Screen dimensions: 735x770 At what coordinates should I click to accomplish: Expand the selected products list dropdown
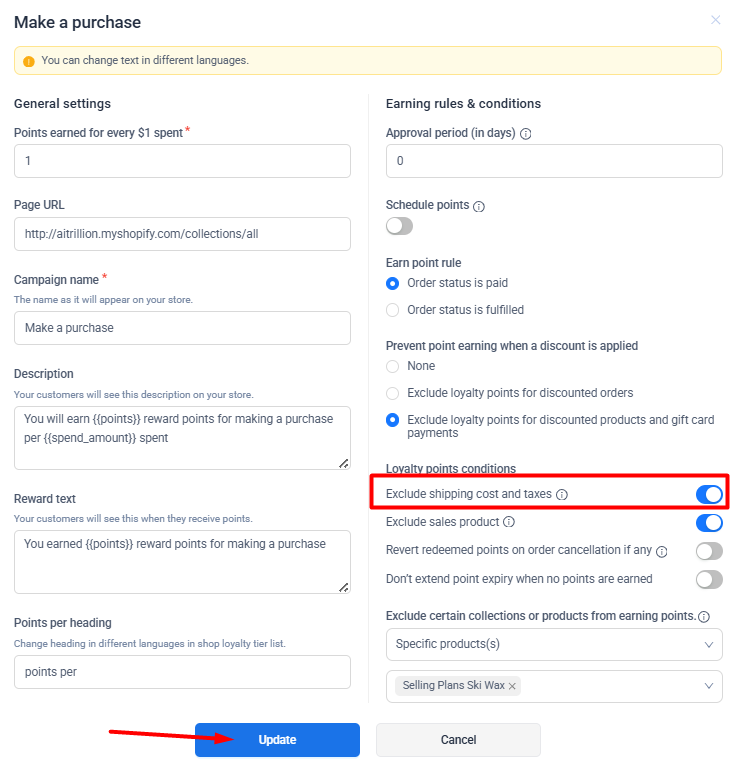click(709, 686)
